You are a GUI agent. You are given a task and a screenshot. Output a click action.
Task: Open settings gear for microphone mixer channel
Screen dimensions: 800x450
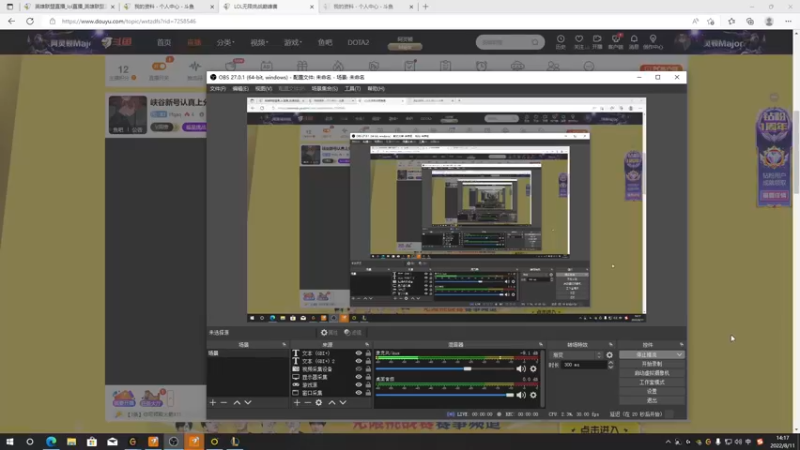pos(533,369)
